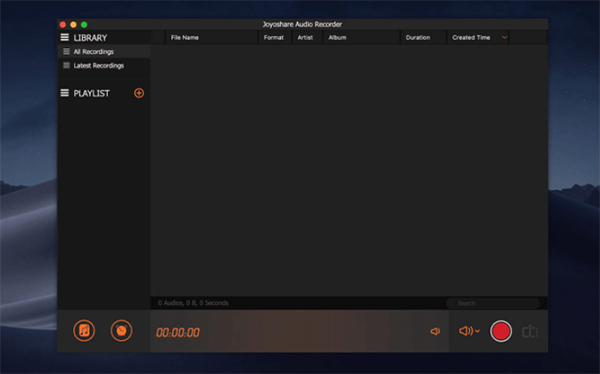This screenshot has height=374, width=600.
Task: Click the 00:00:00 playback timer area
Action: [x=178, y=332]
